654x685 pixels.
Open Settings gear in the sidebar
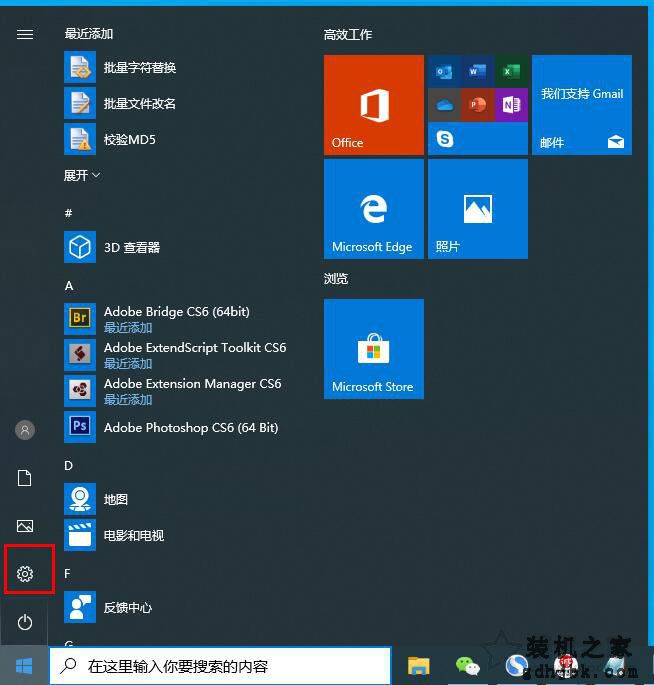25,574
